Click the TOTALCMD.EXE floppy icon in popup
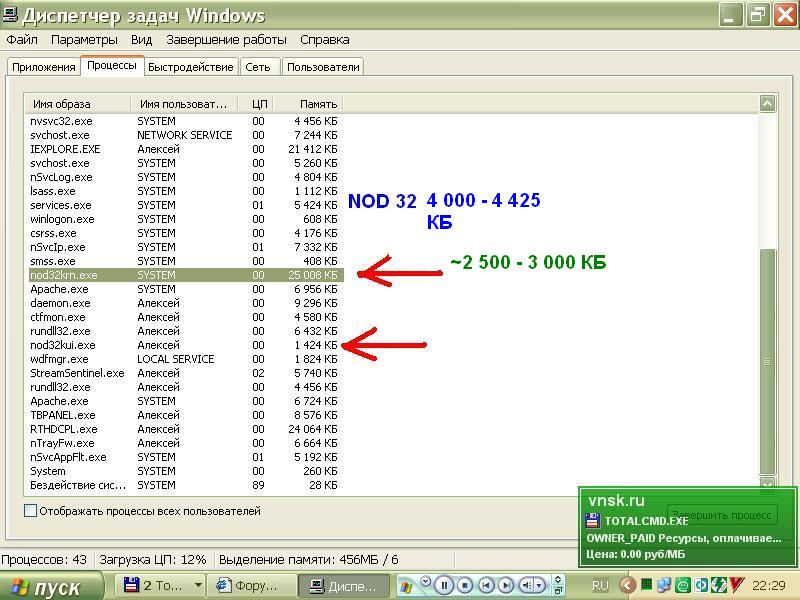The width and height of the screenshot is (800, 600). pos(592,520)
